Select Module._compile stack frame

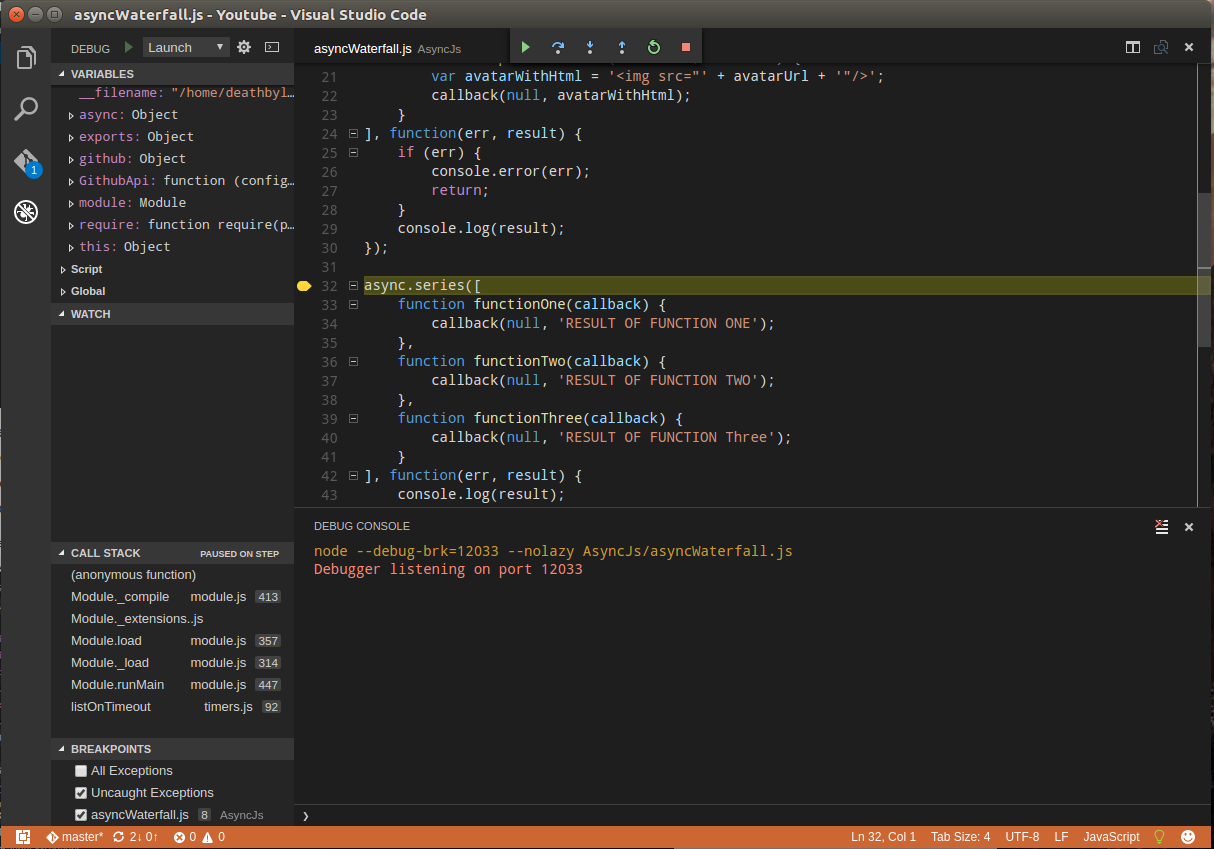click(172, 597)
